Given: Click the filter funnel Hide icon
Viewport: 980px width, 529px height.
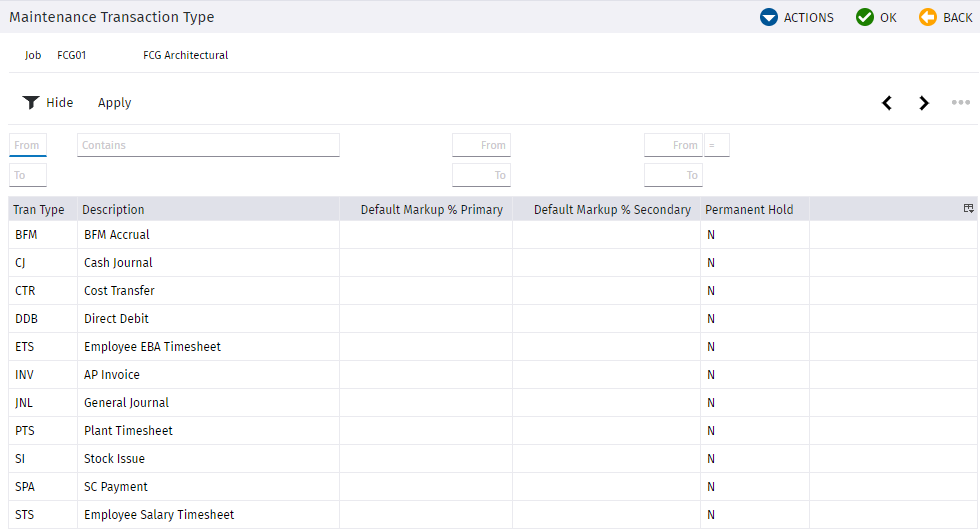Looking at the screenshot, I should [31, 103].
